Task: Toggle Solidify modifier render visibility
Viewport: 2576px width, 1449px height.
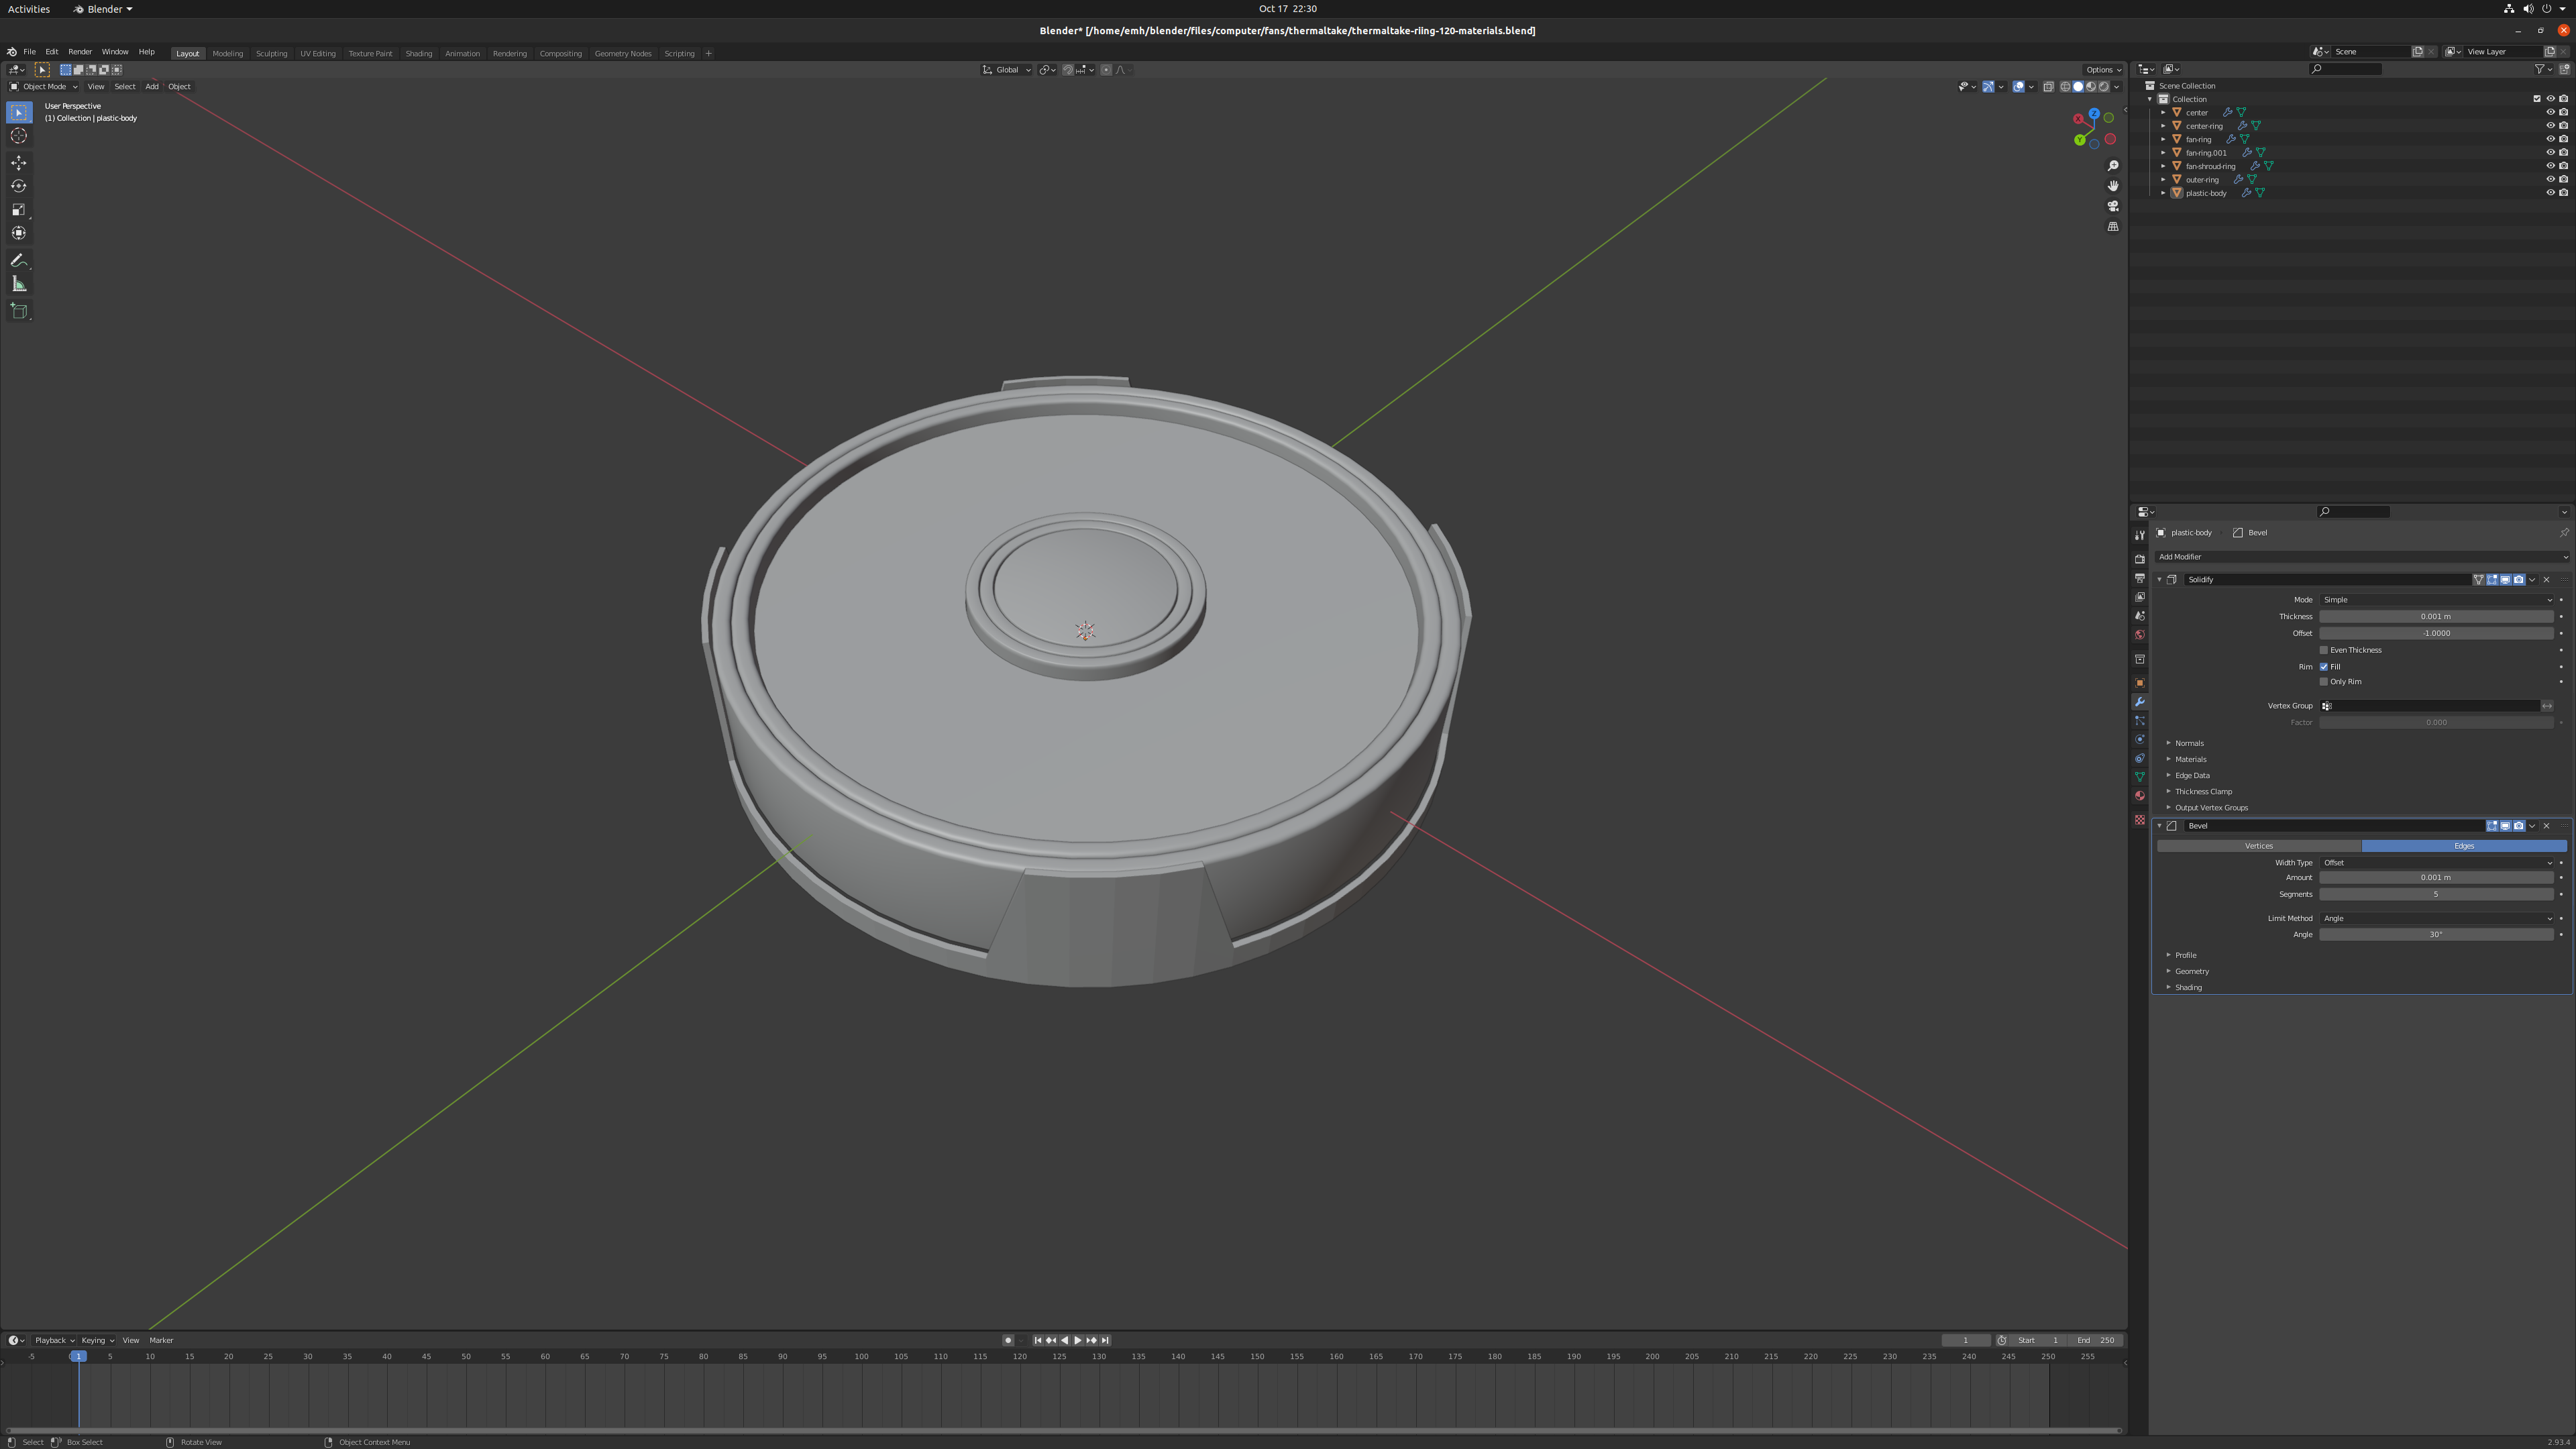Action: pos(2518,580)
